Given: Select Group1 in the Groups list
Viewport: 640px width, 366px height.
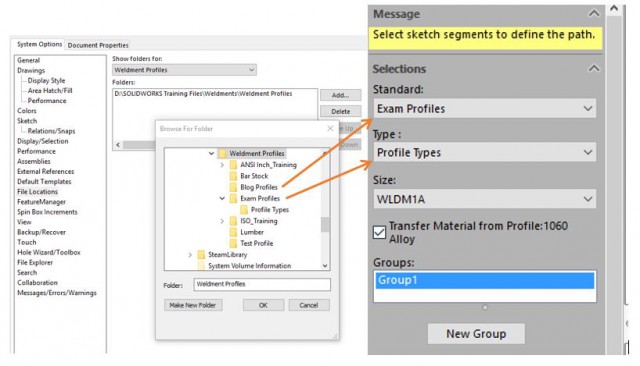Looking at the screenshot, I should pyautogui.click(x=484, y=281).
